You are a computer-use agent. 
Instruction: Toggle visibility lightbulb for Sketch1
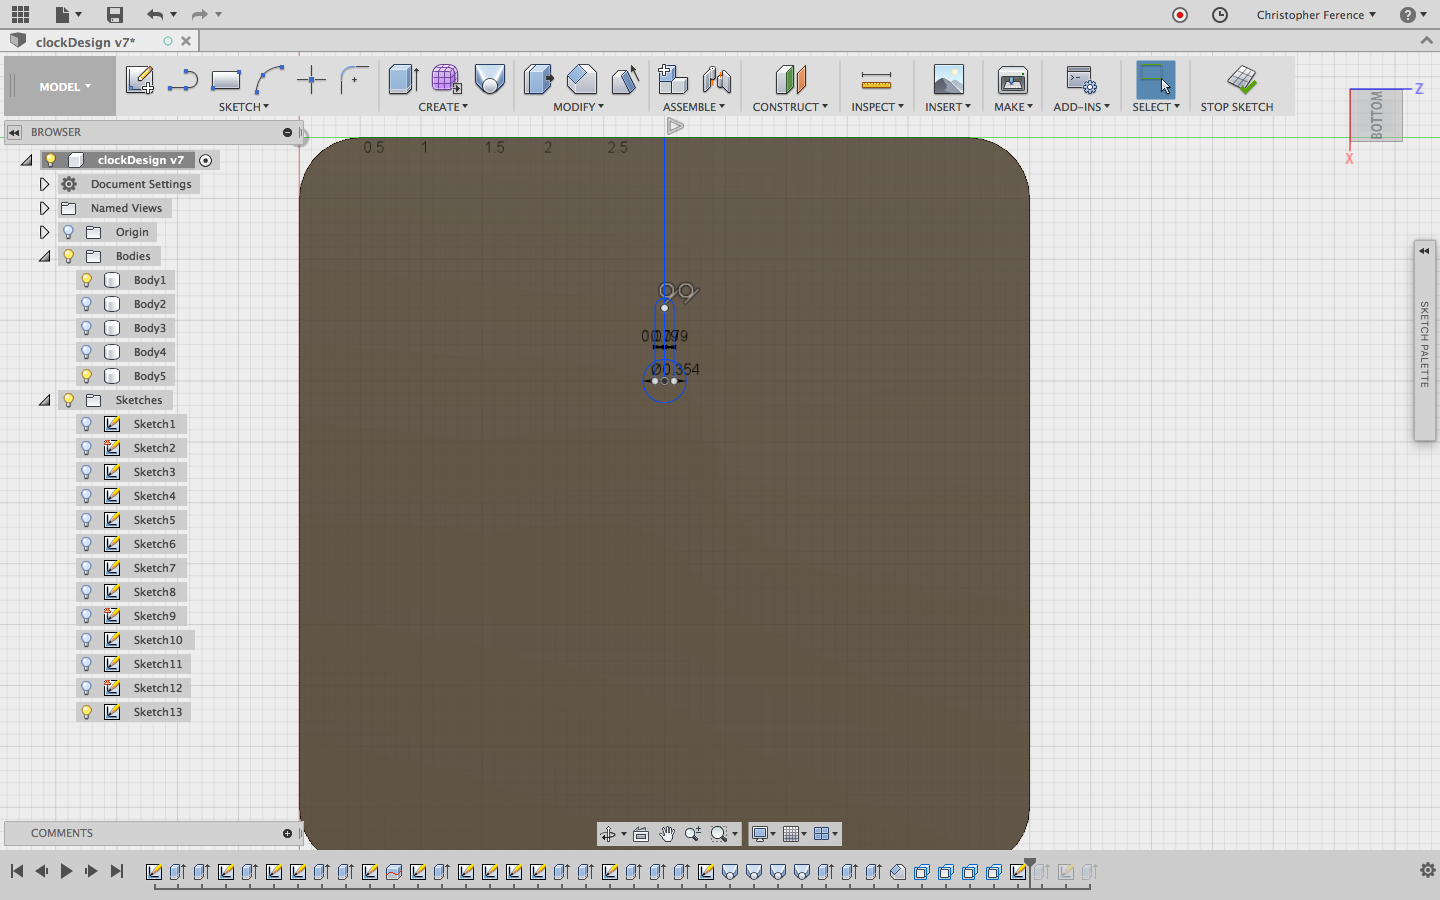click(x=86, y=424)
